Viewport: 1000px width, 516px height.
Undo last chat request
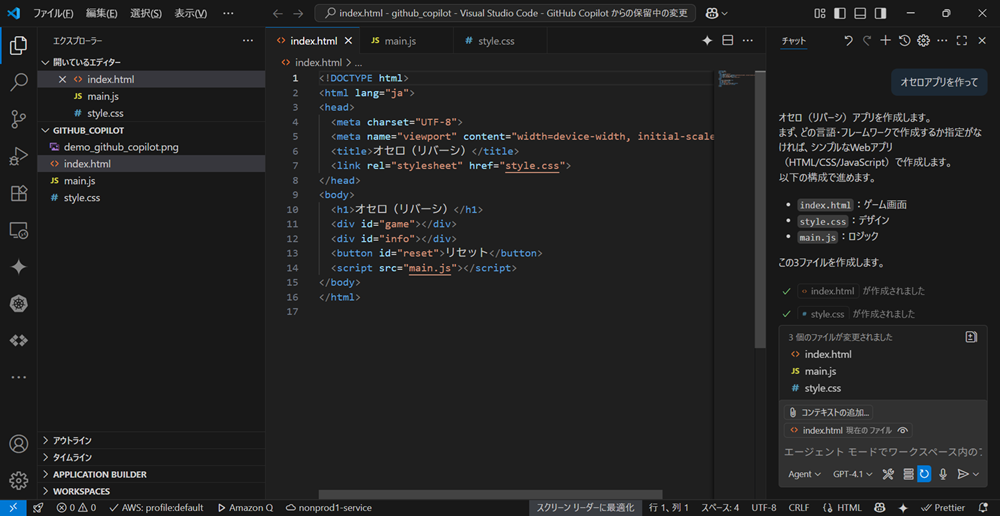848,41
